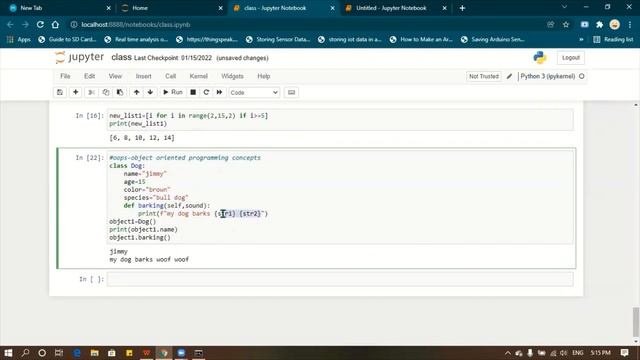Cut selected cells with scissors icon

click(91, 92)
